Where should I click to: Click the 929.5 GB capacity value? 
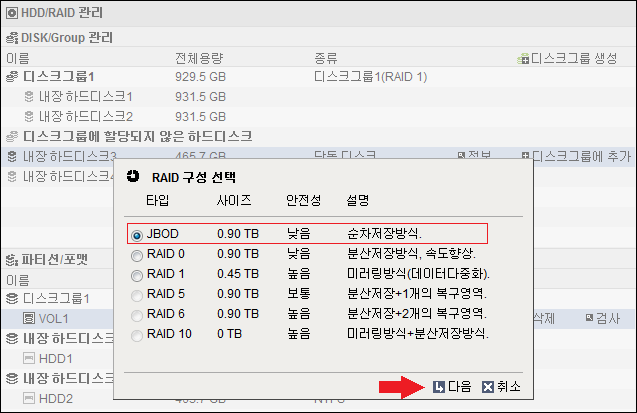(x=200, y=76)
